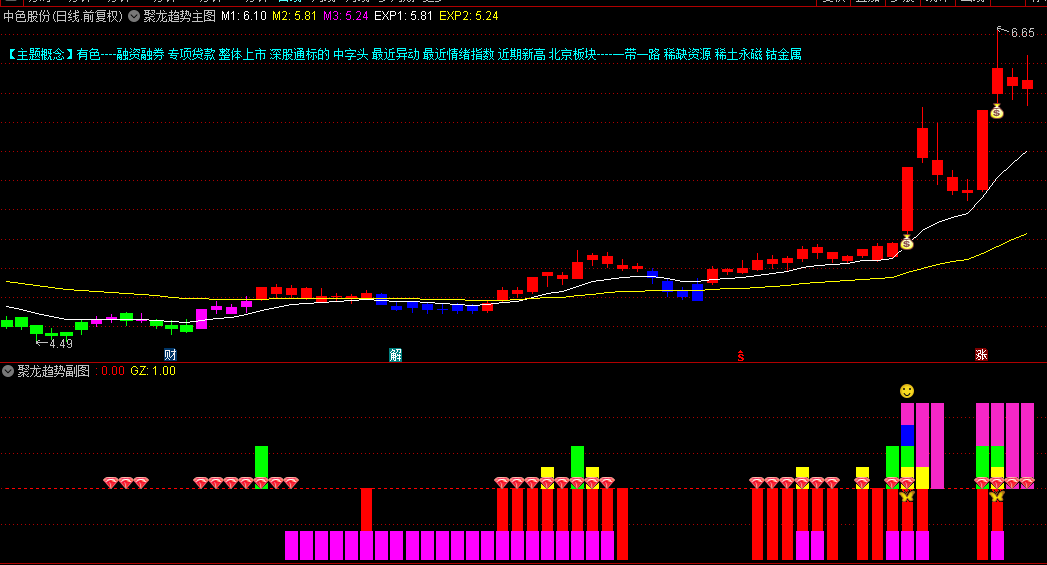The image size is (1047, 565).
Task: Click the 财 marker under the chart
Action: [x=170, y=355]
